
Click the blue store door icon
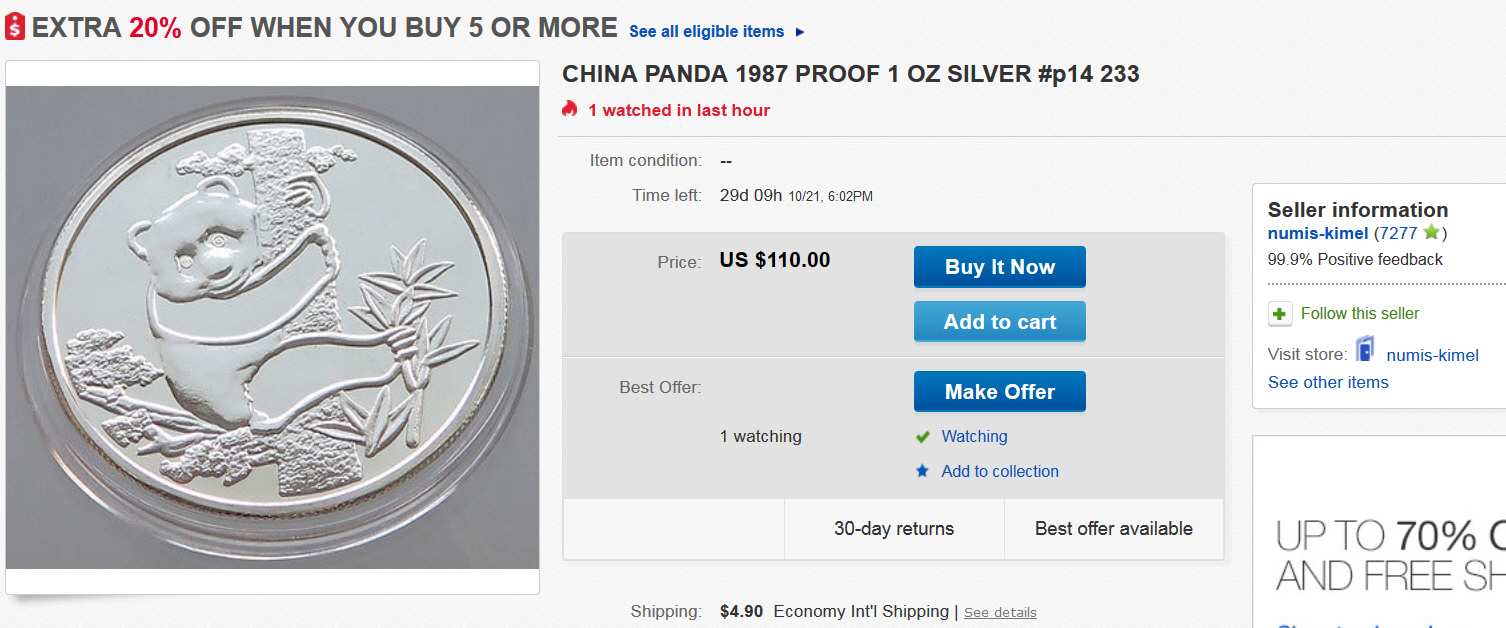[1365, 351]
